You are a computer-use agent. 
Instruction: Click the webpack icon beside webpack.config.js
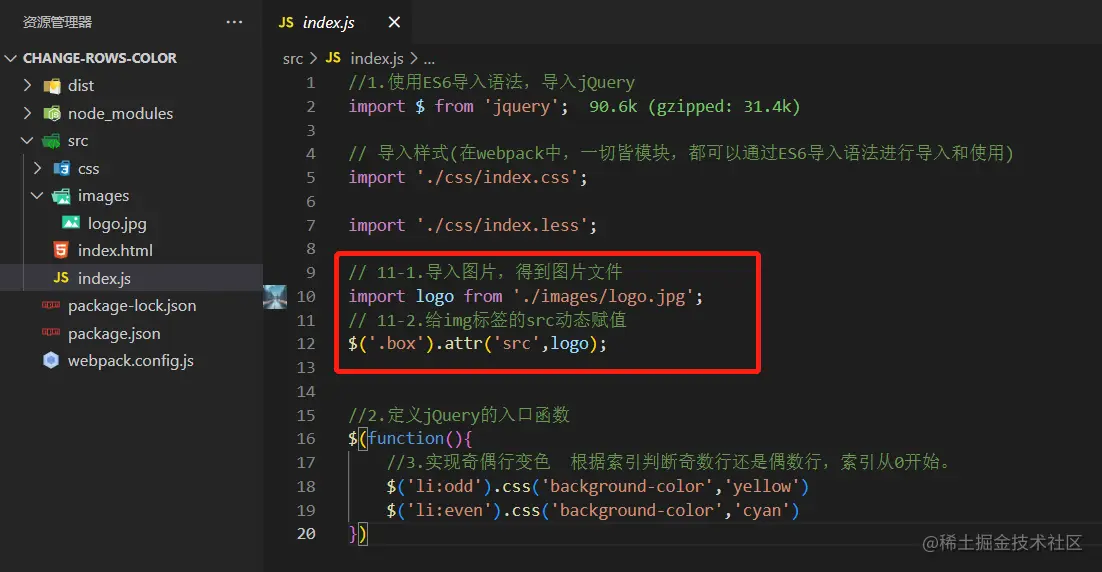click(51, 360)
